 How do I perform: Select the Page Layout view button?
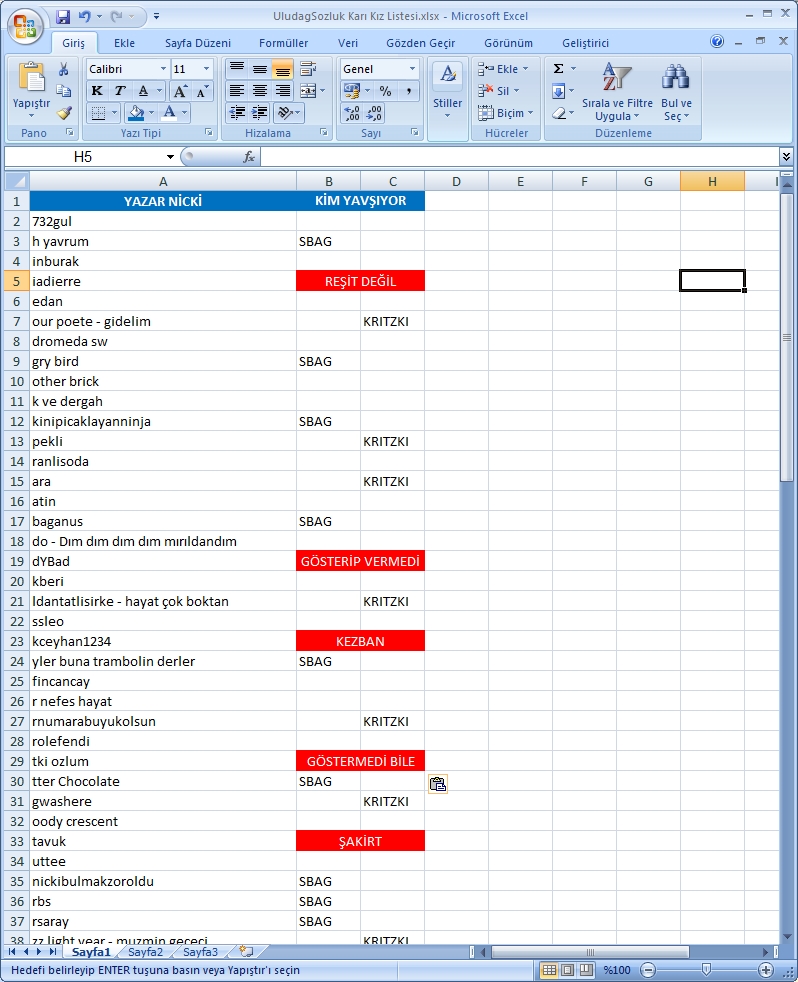click(567, 970)
